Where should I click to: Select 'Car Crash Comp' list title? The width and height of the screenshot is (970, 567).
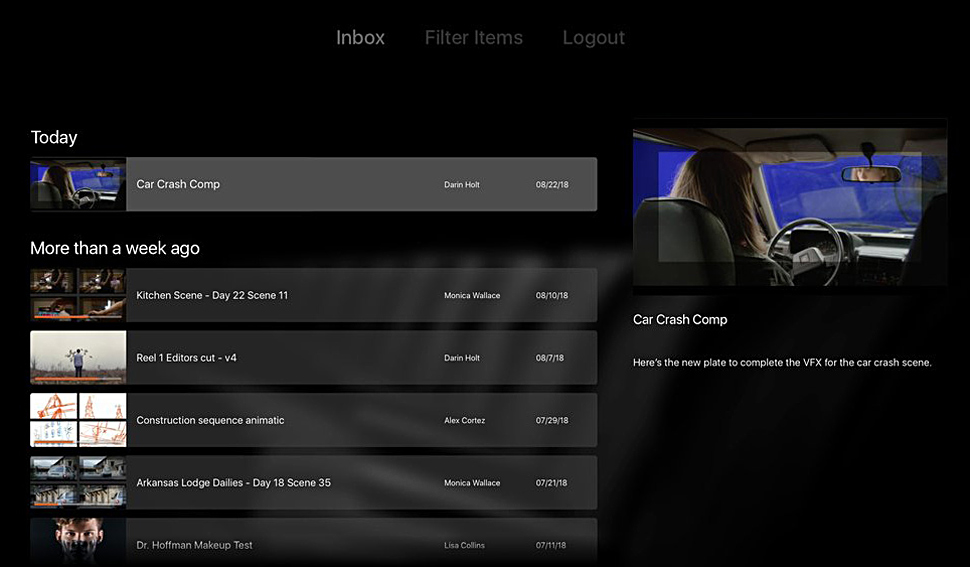coord(178,184)
